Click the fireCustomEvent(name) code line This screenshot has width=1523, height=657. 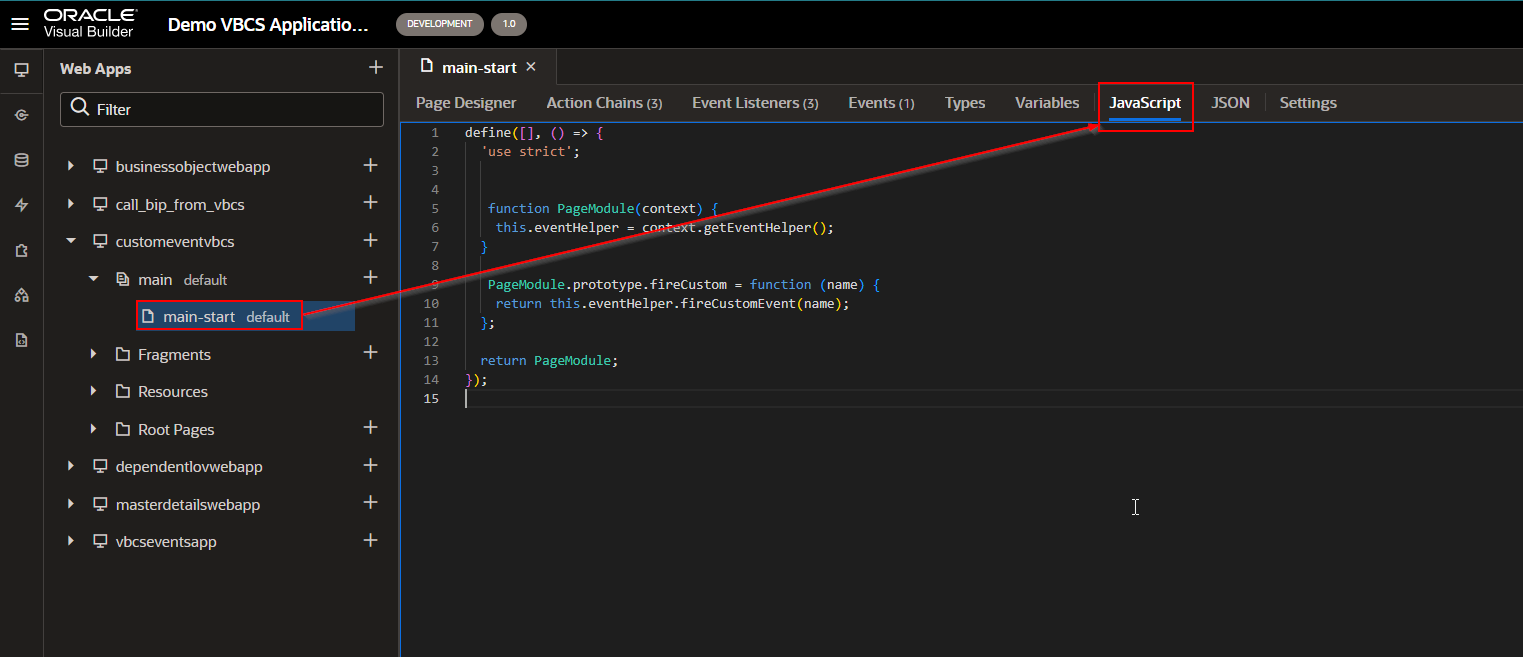[672, 303]
